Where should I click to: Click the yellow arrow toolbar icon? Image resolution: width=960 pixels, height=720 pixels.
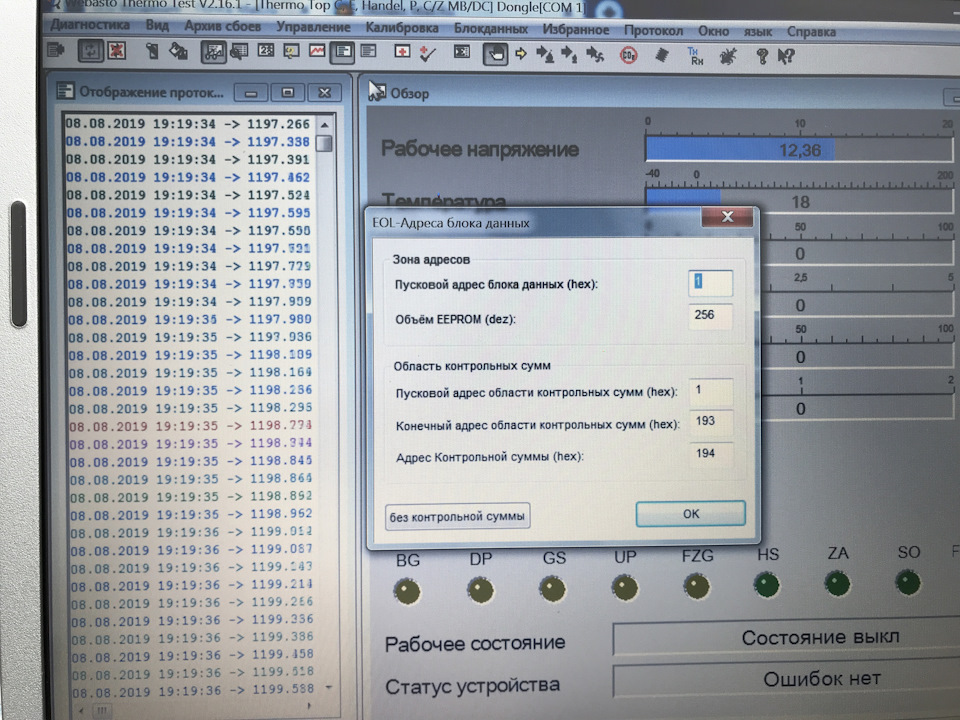521,54
